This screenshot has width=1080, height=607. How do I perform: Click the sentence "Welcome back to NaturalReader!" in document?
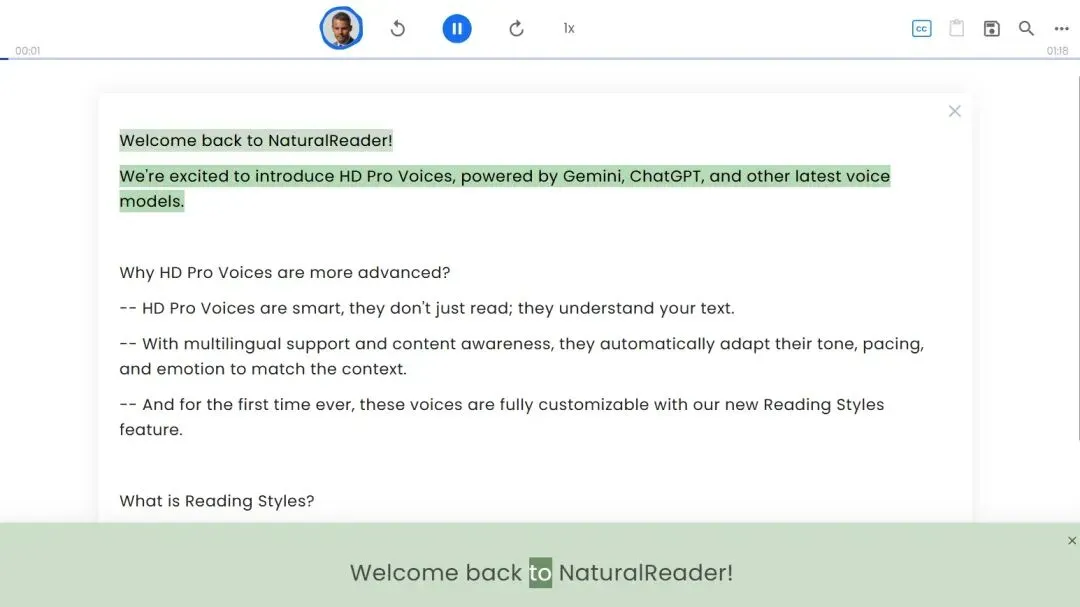pyautogui.click(x=256, y=140)
